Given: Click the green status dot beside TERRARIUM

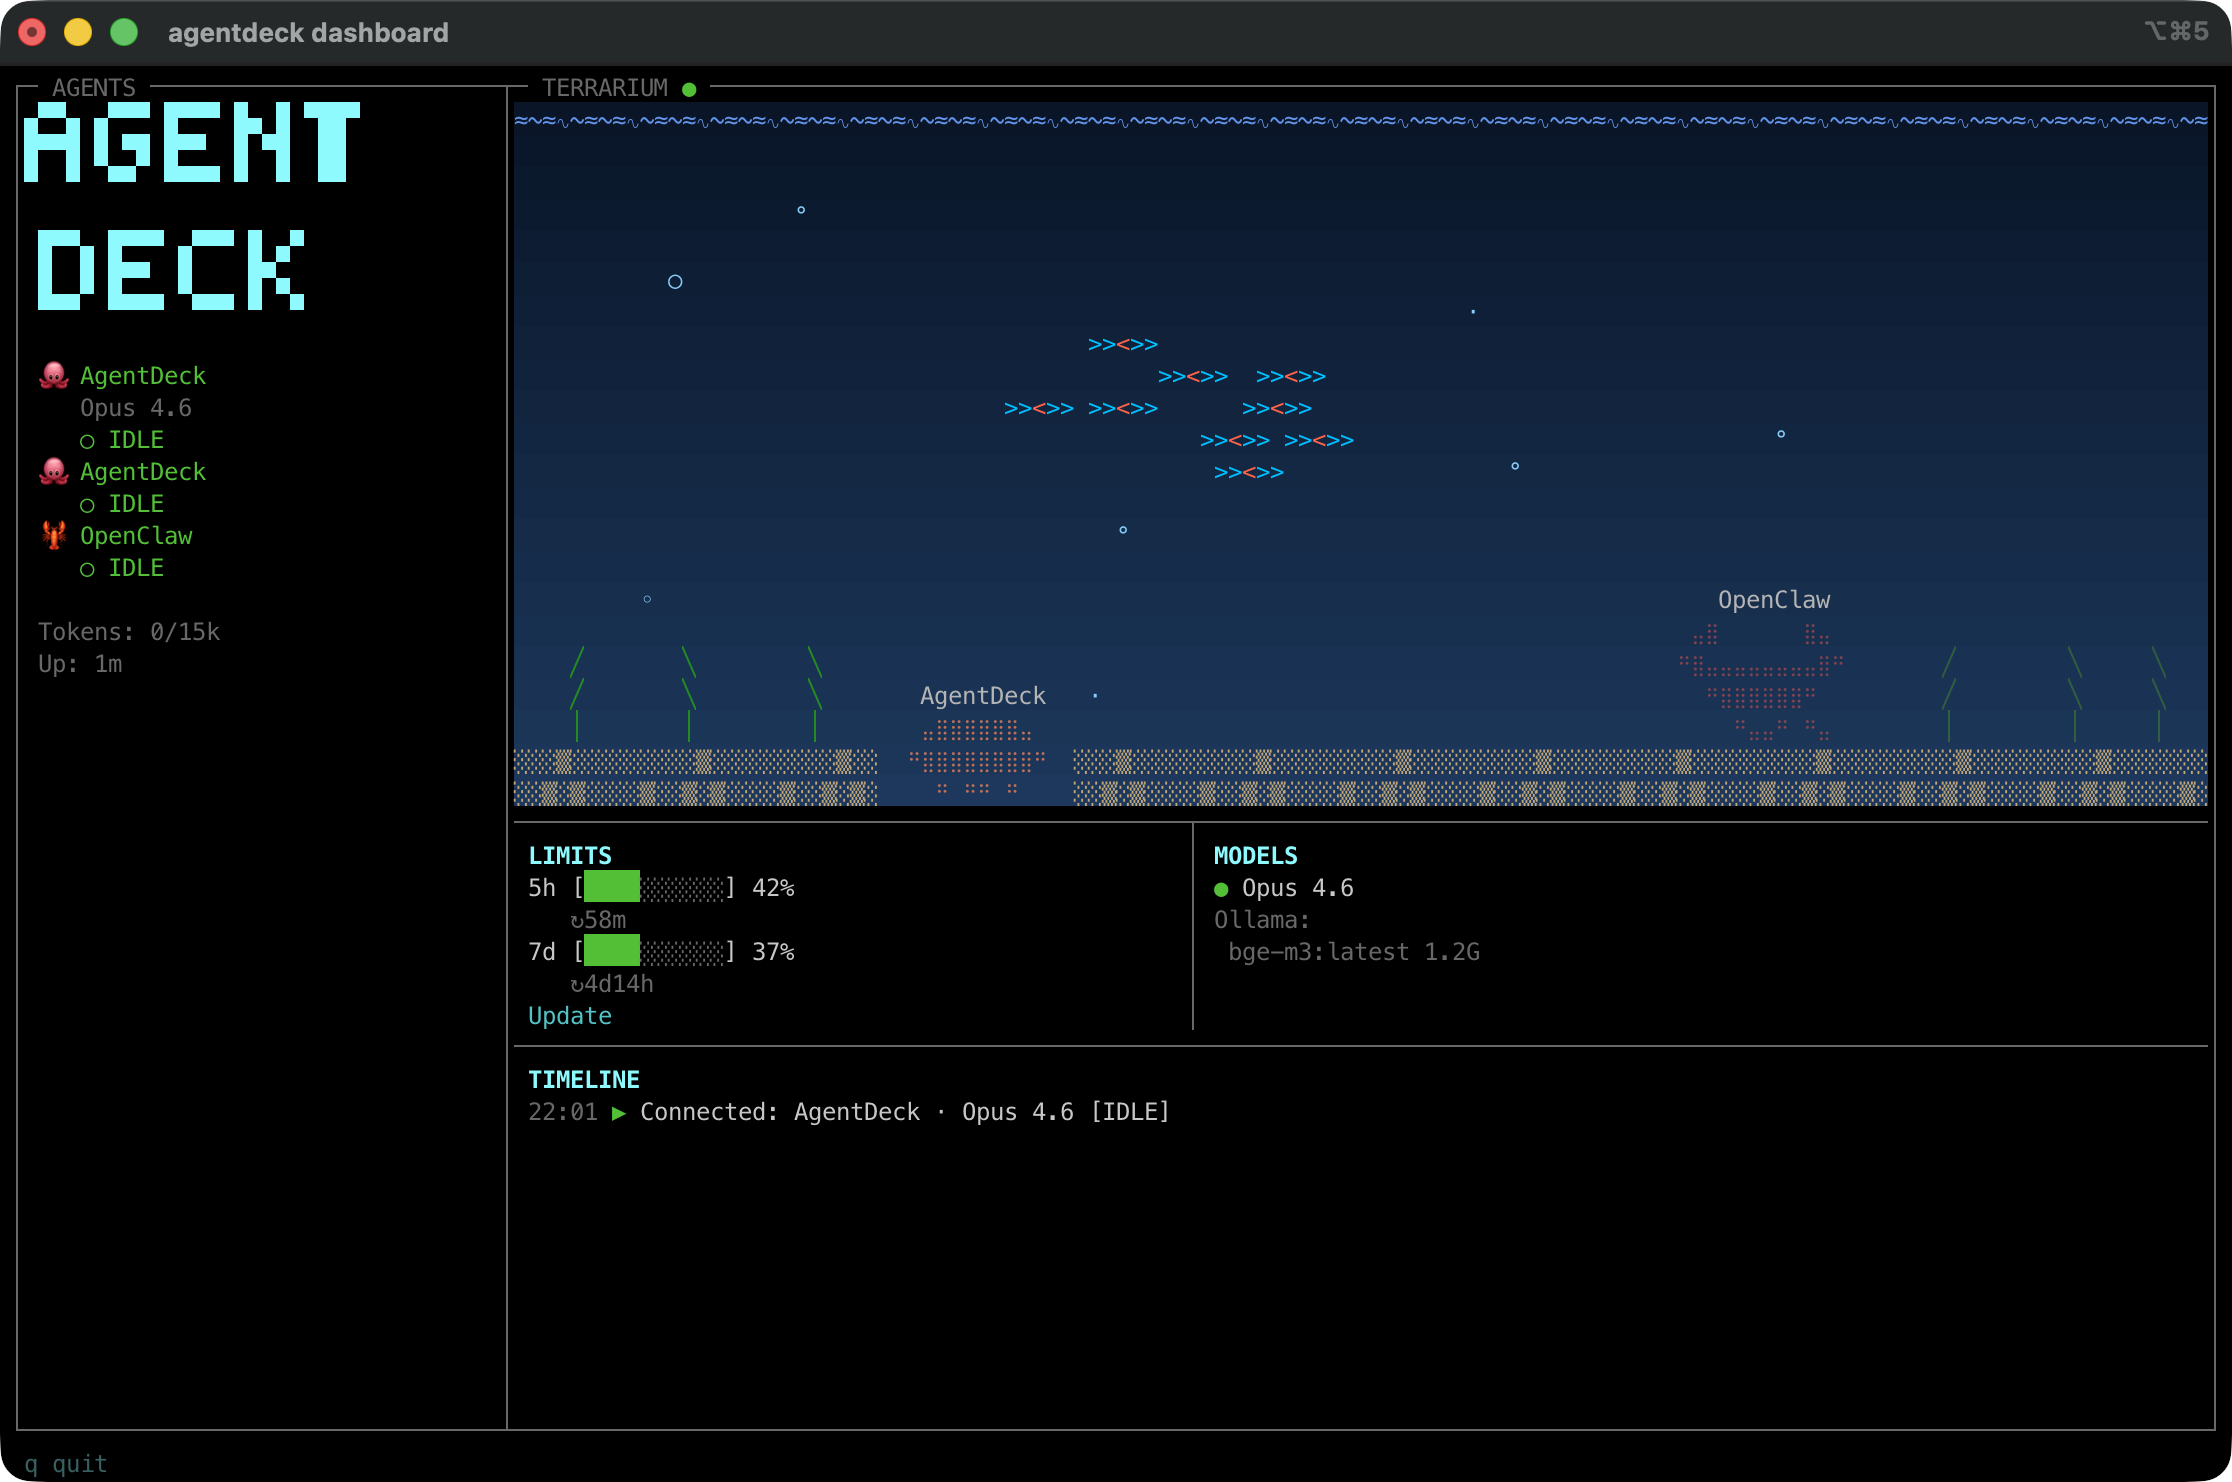Looking at the screenshot, I should tap(689, 88).
